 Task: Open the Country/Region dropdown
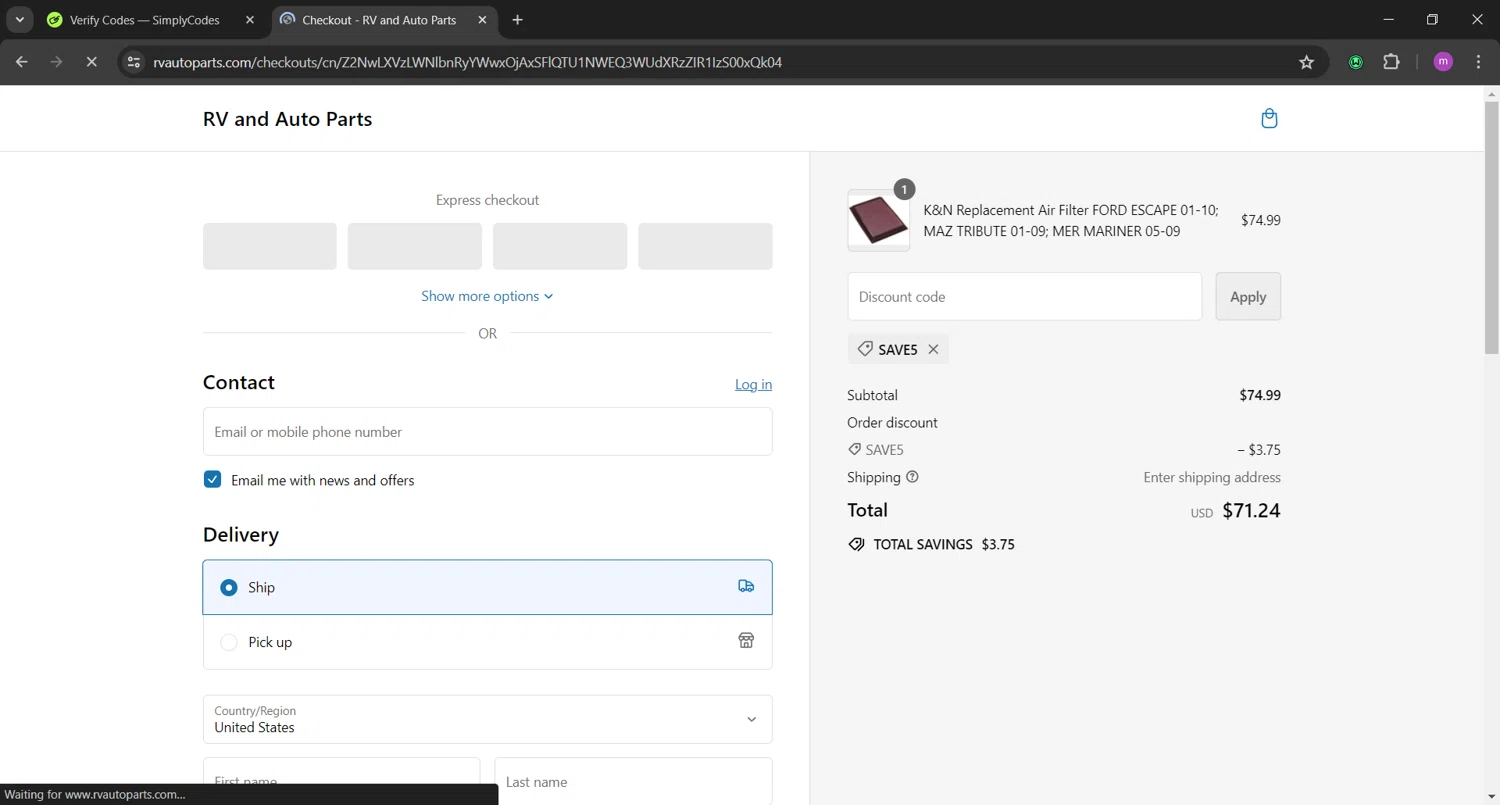(487, 719)
